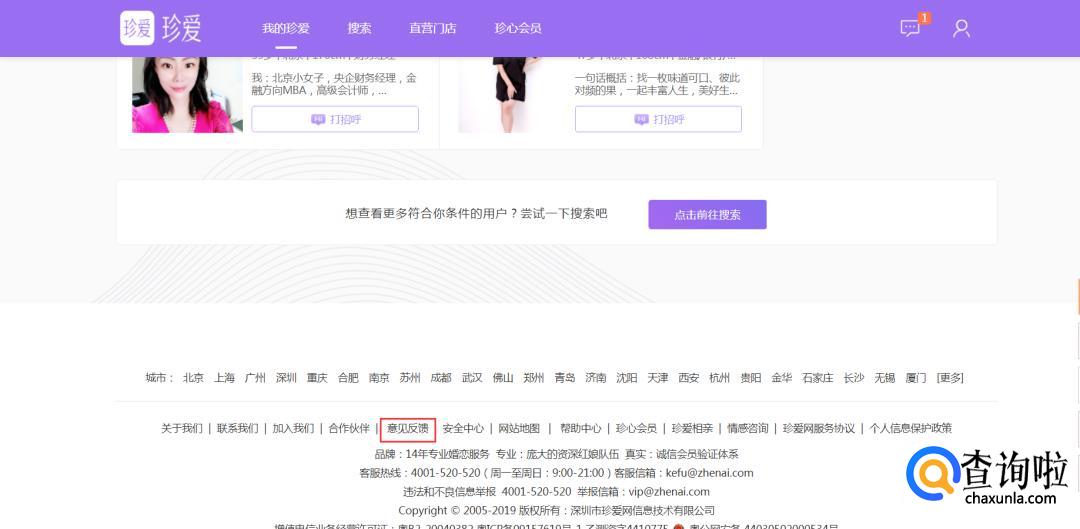Viewport: 1080px width, 529px height.
Task: Select city 武汉
Action: (x=472, y=378)
